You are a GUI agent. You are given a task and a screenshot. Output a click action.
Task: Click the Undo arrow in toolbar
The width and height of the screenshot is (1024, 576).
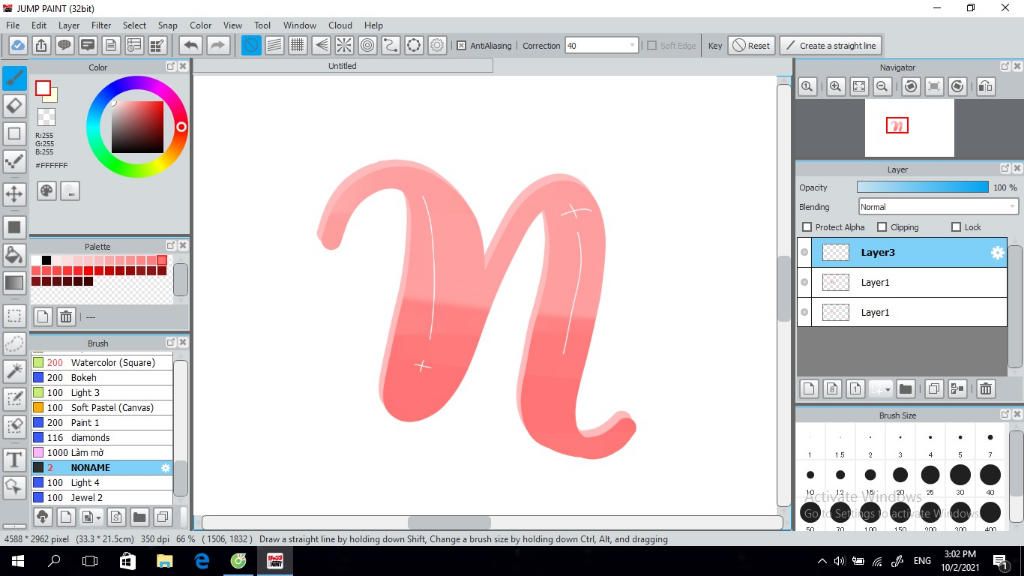tap(191, 45)
